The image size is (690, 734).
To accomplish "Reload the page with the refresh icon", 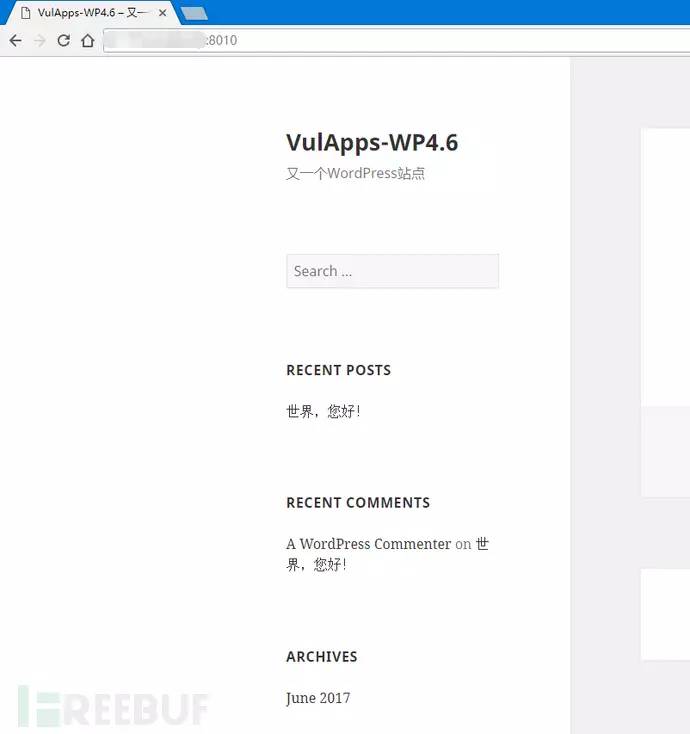I will [64, 41].
